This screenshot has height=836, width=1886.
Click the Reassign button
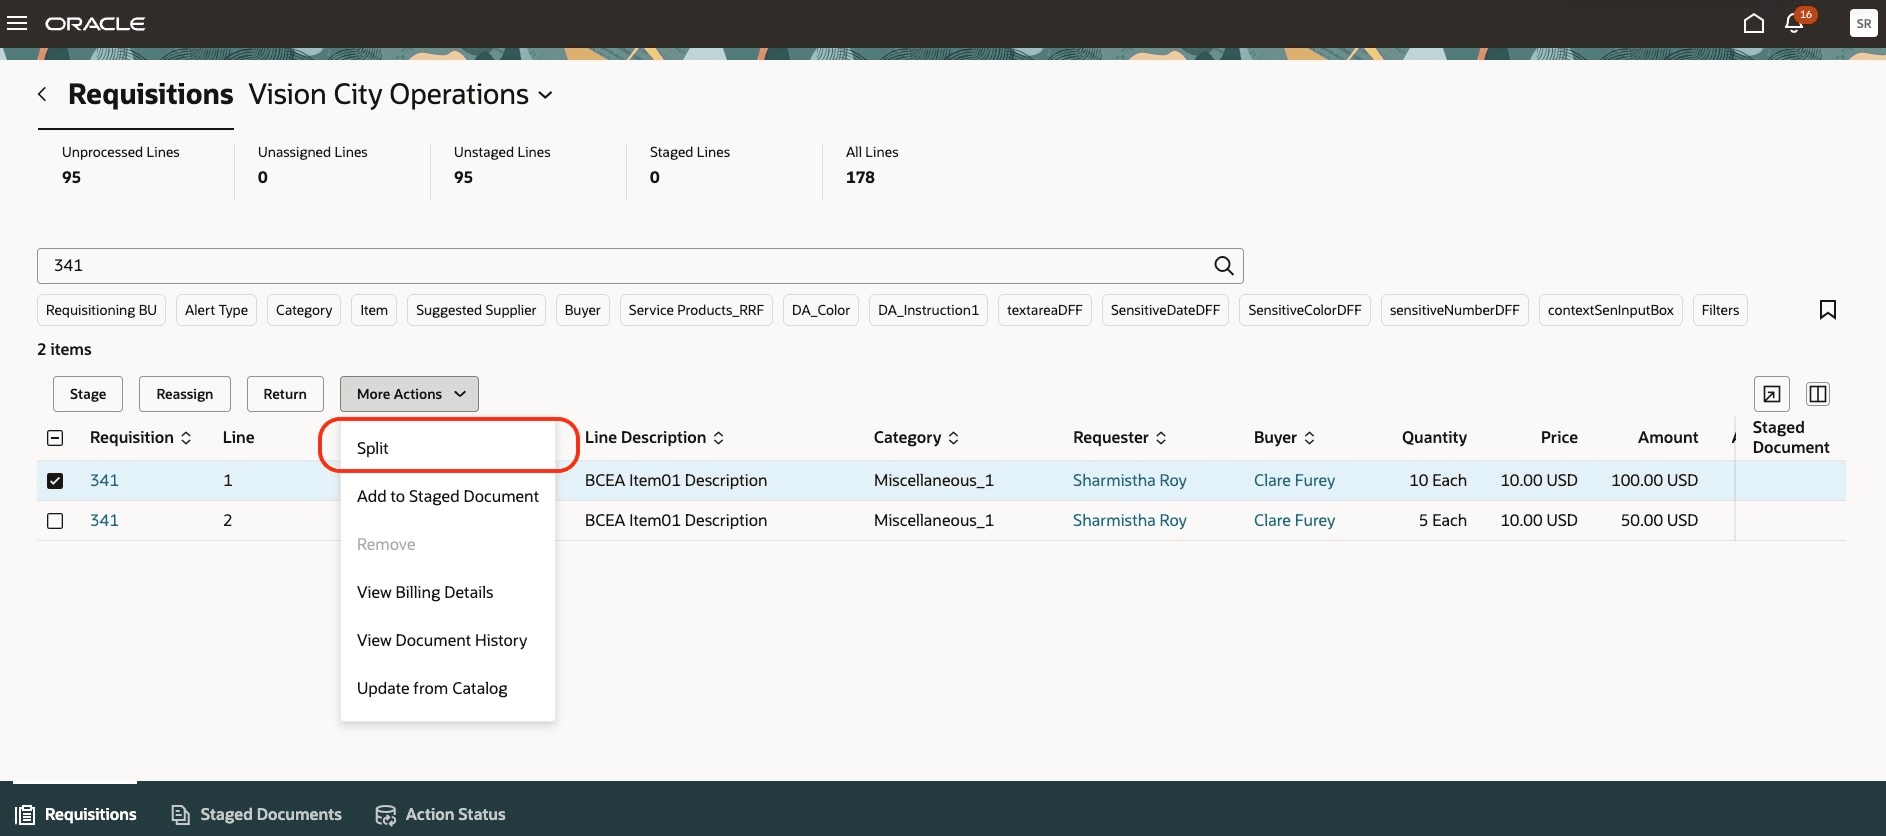coord(185,394)
